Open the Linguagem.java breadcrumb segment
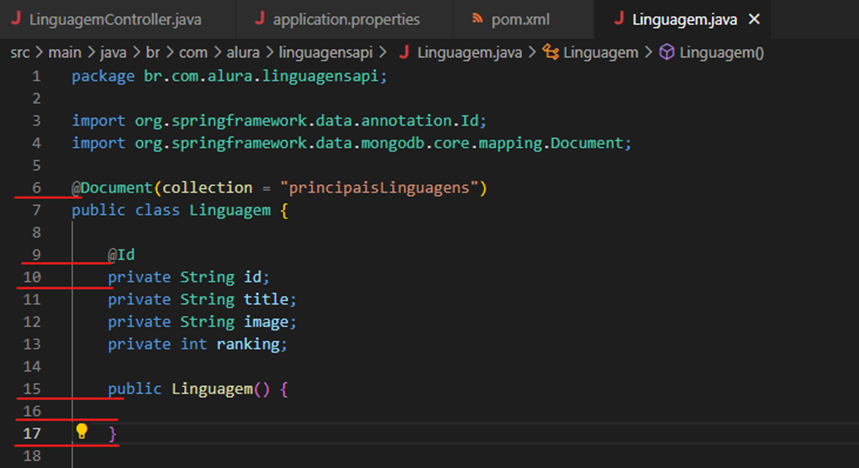Screen dimensions: 859x468 tap(469, 53)
